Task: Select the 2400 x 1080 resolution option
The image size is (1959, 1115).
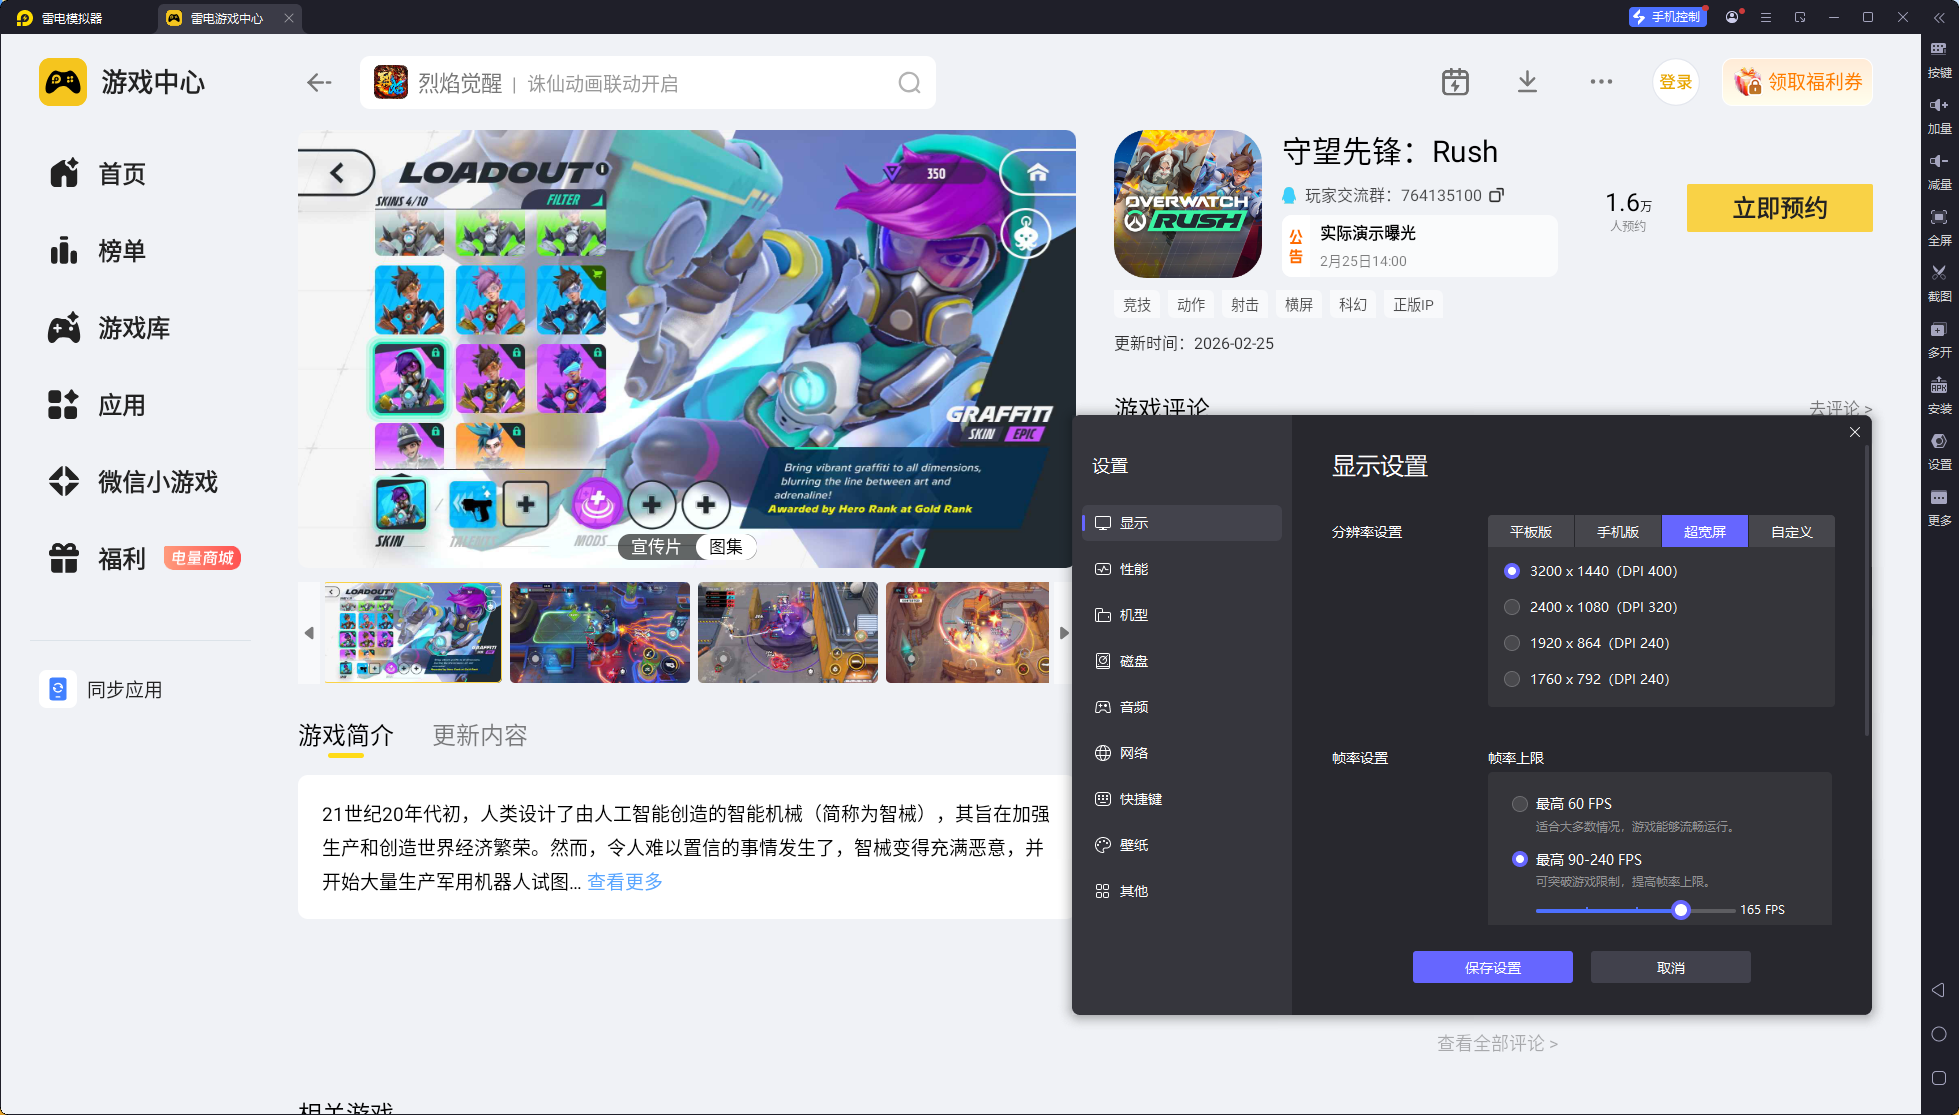Action: tap(1512, 607)
